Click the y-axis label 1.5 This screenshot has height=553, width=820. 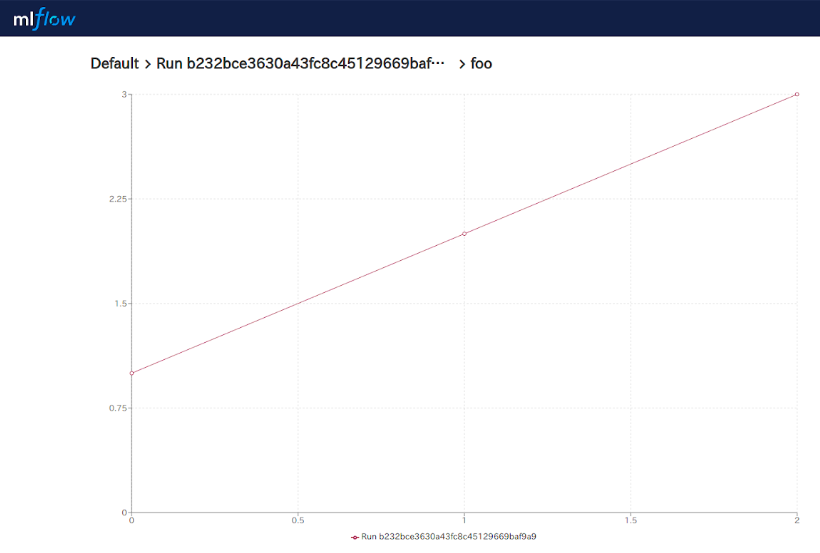coord(121,303)
